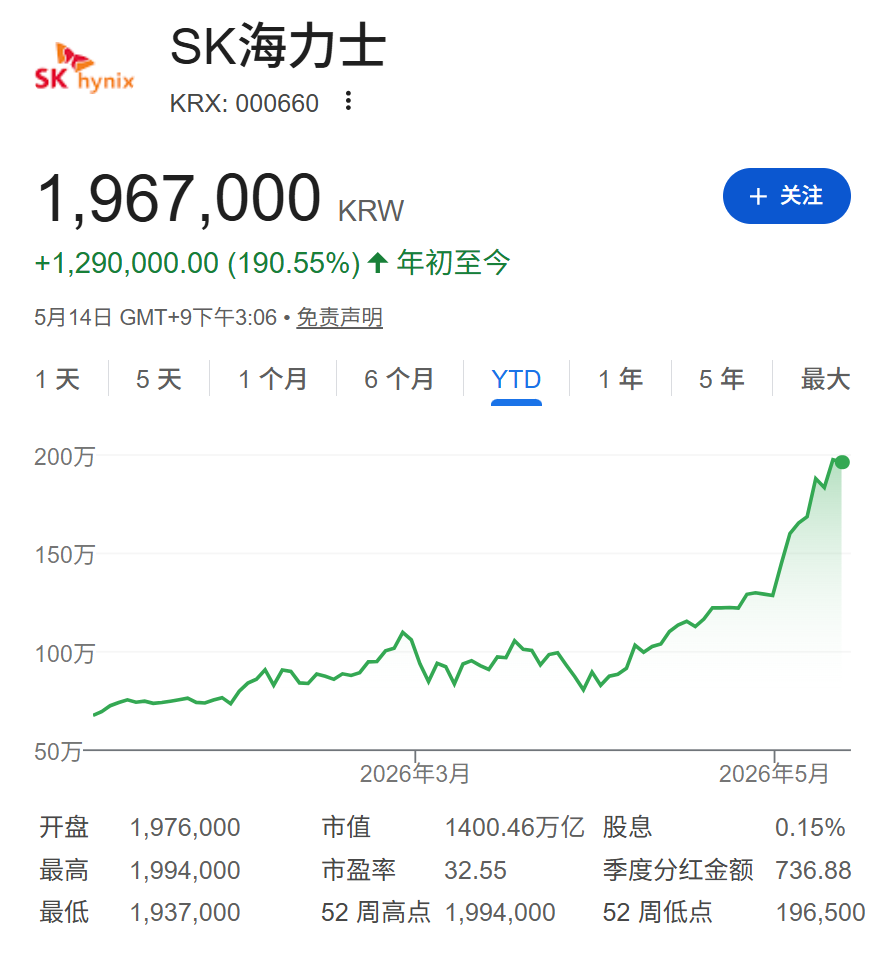Select the YTD range tab
The width and height of the screenshot is (870, 968).
pyautogui.click(x=516, y=379)
